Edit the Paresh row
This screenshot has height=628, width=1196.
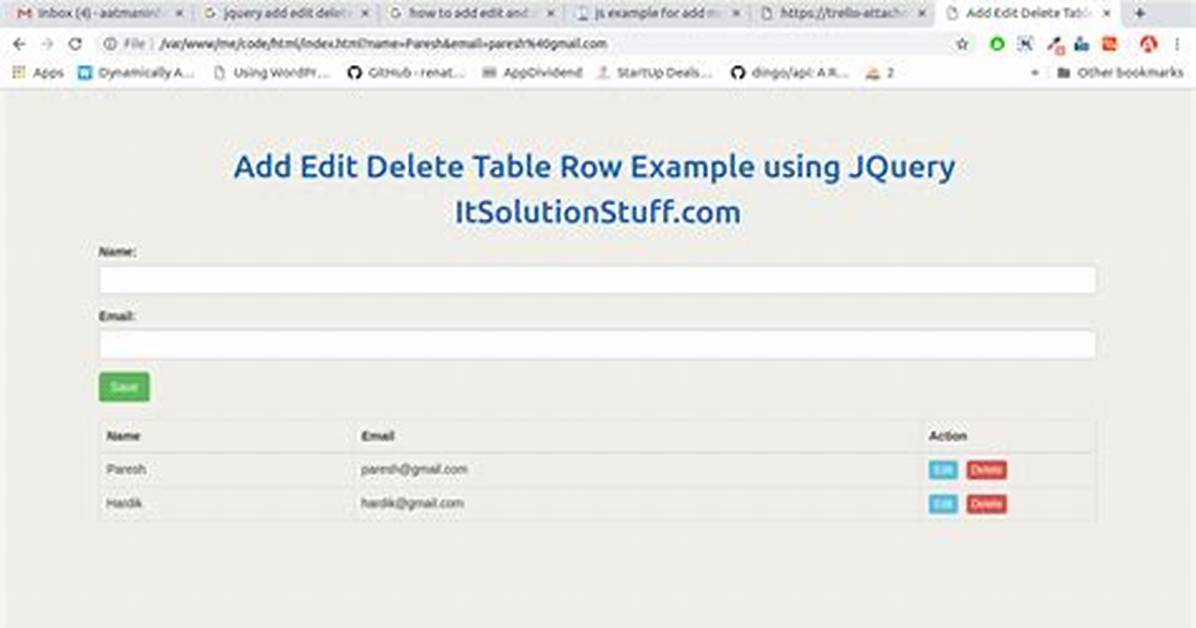[x=943, y=470]
